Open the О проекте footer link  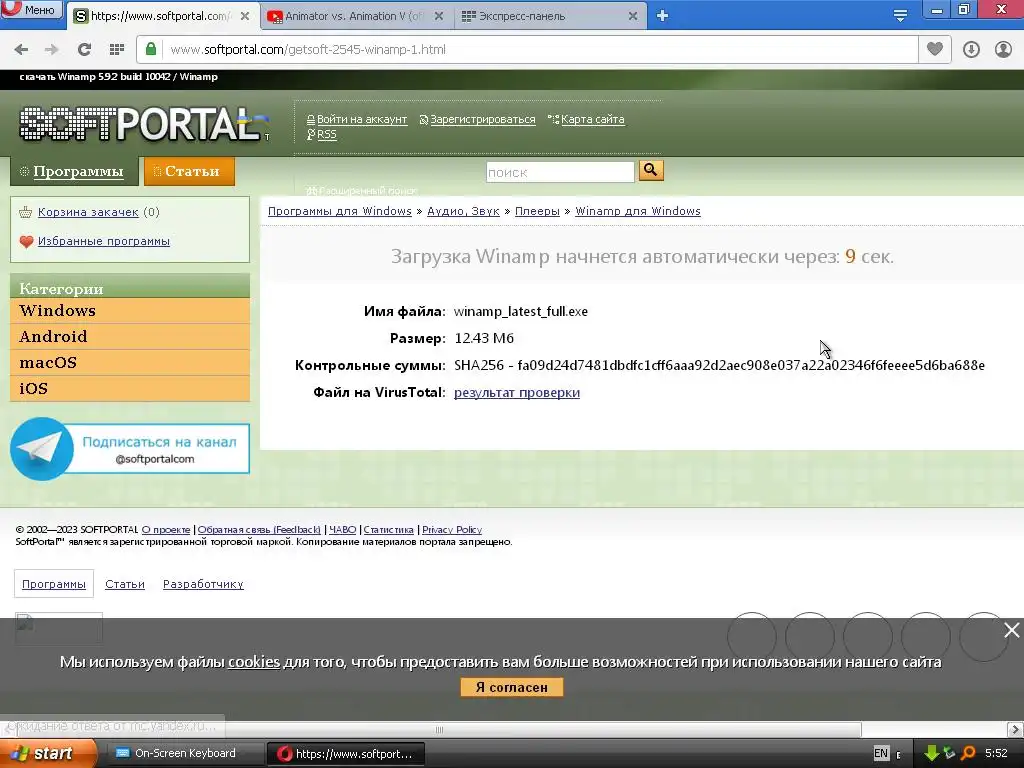pos(166,530)
